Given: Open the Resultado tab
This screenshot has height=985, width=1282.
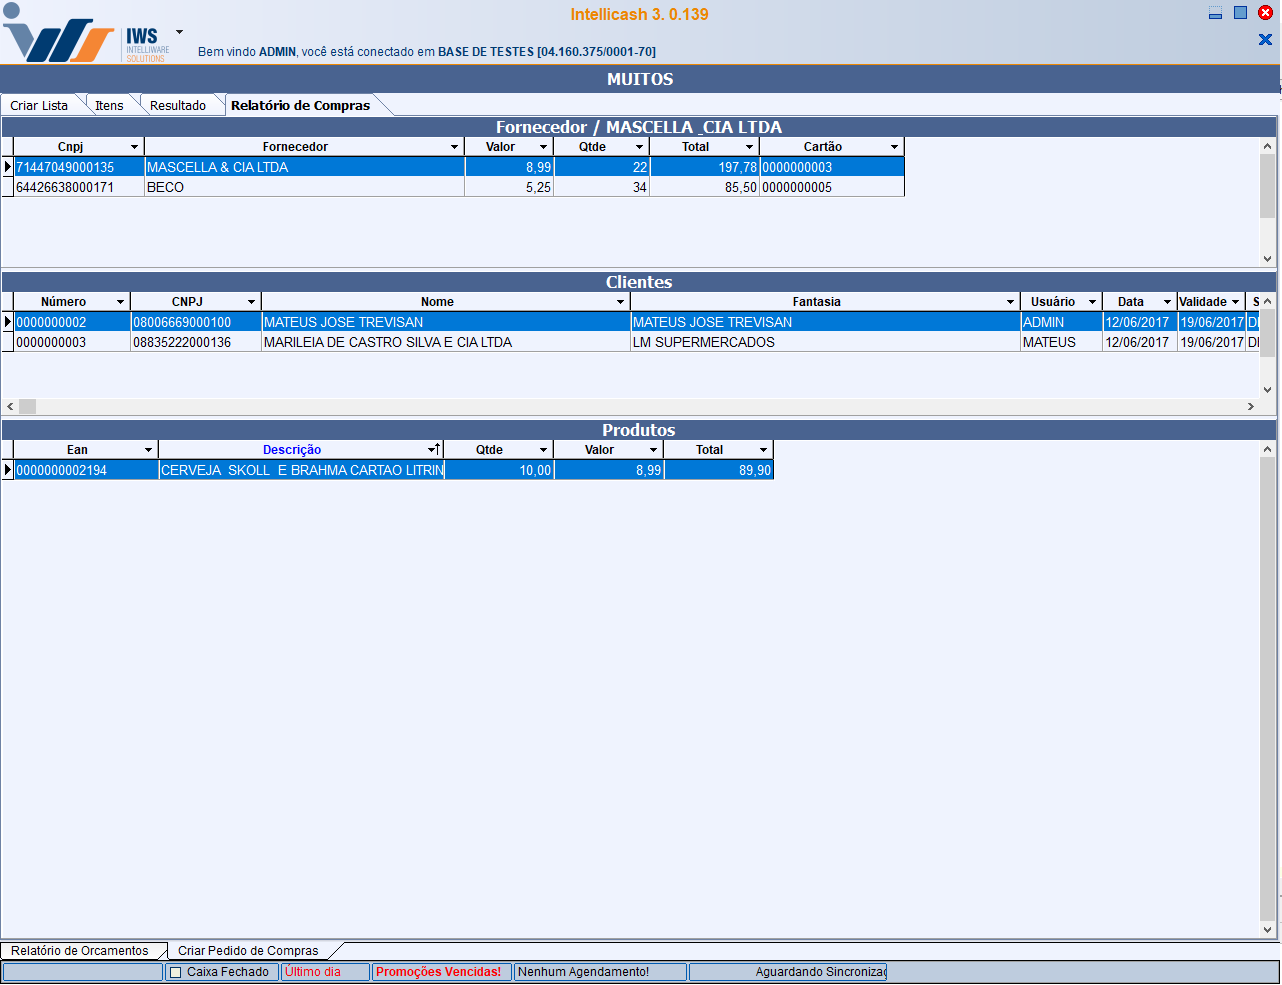Looking at the screenshot, I should 178,106.
